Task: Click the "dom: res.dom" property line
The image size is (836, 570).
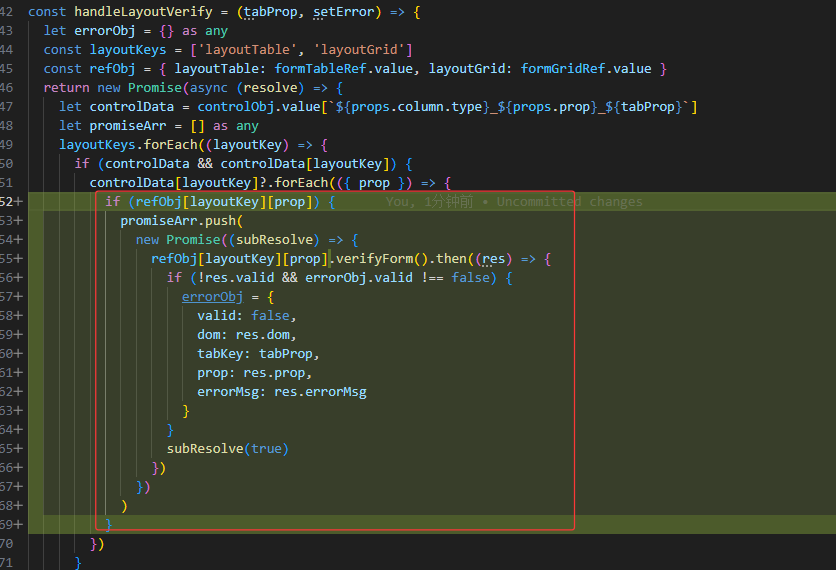Action: 247,335
